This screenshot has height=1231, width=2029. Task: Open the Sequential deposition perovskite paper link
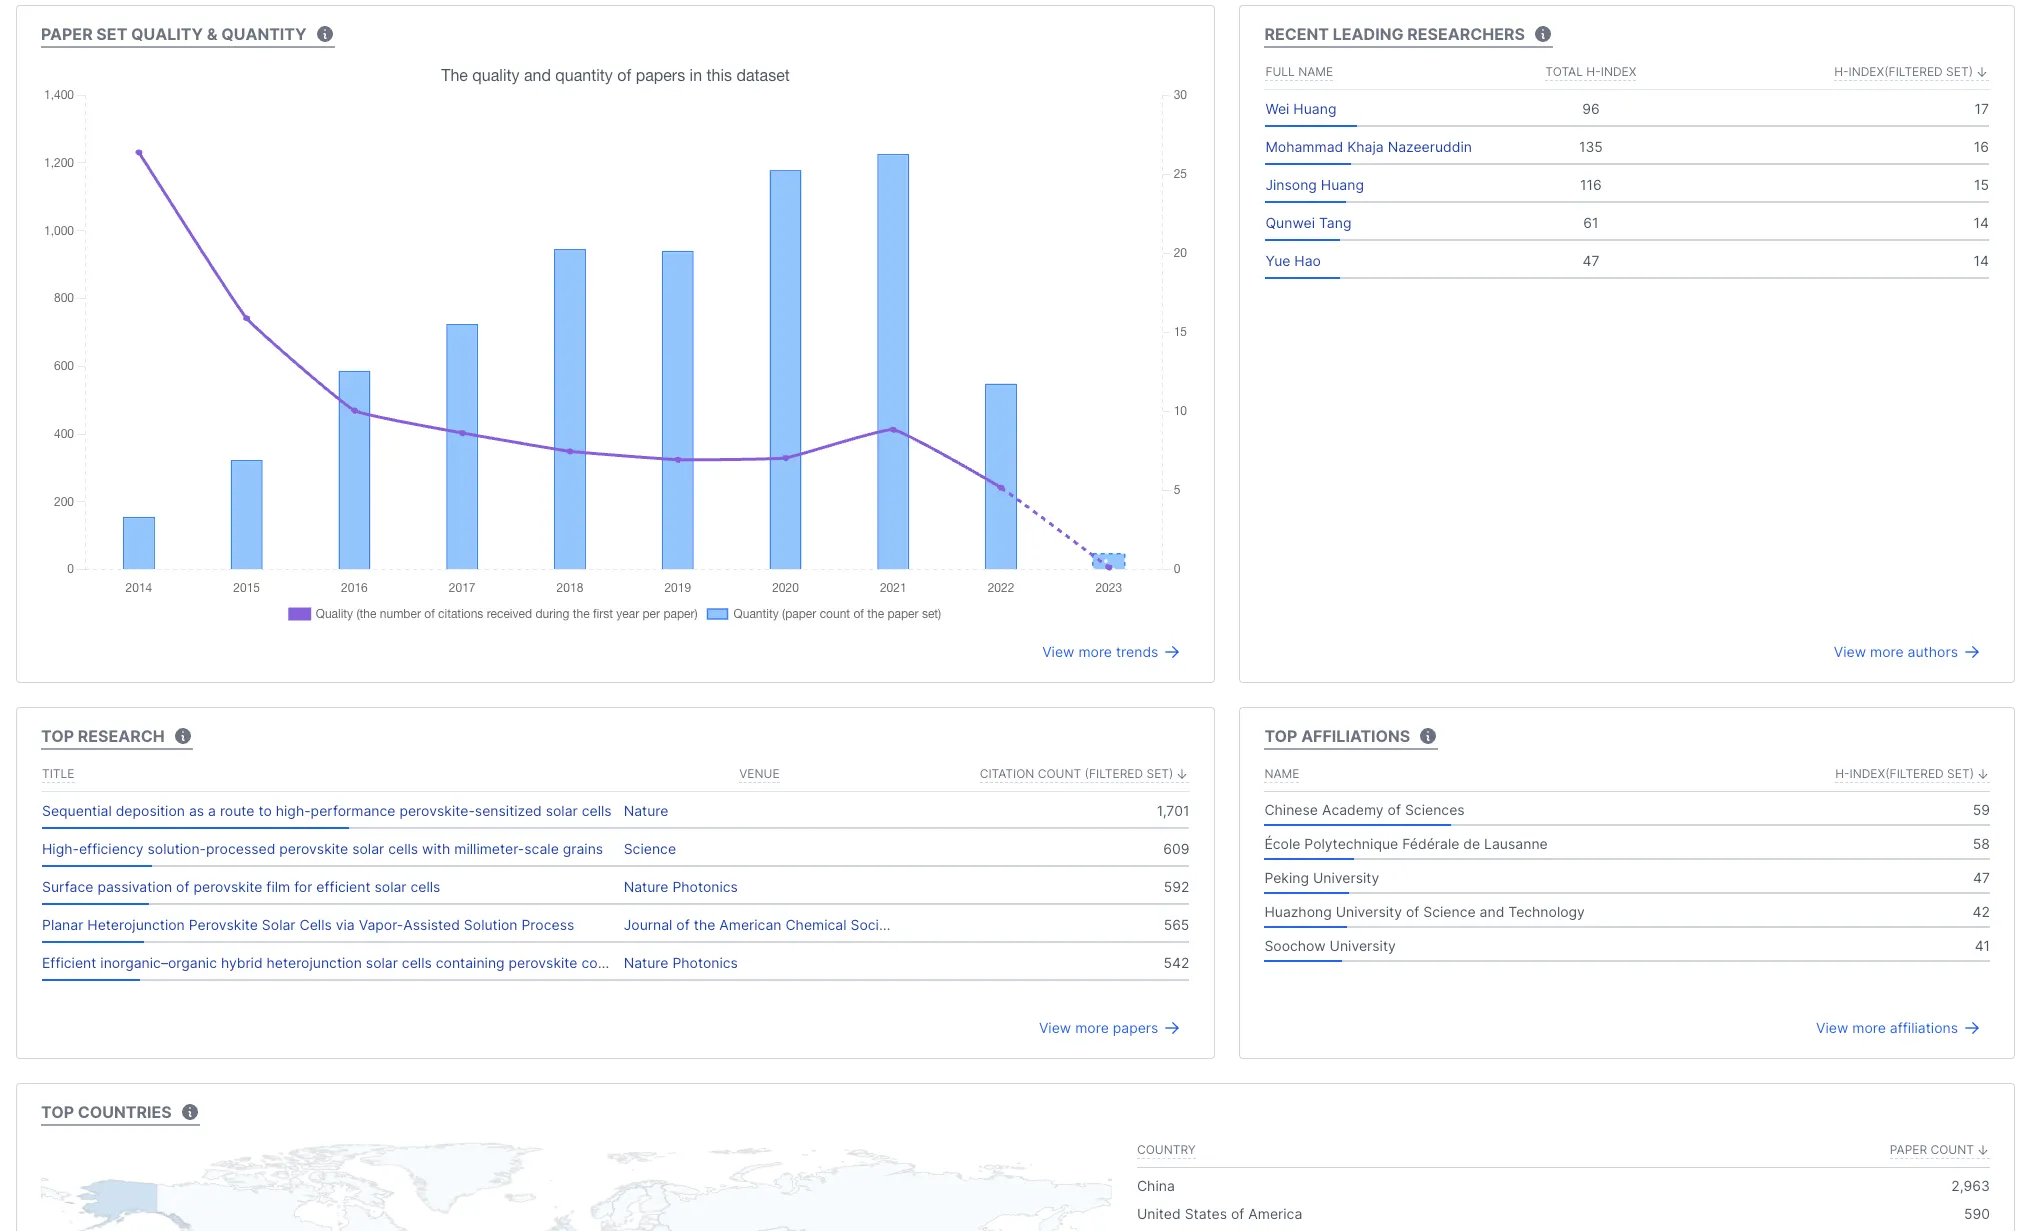point(326,811)
